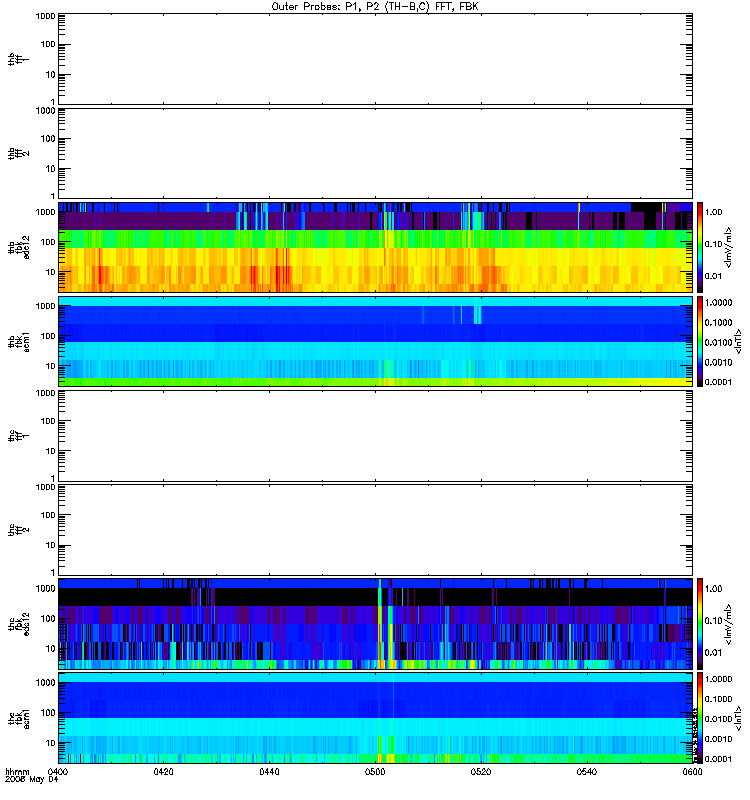
Task: Select the "thc fbk scm1" y-axis label
Action: 18,718
